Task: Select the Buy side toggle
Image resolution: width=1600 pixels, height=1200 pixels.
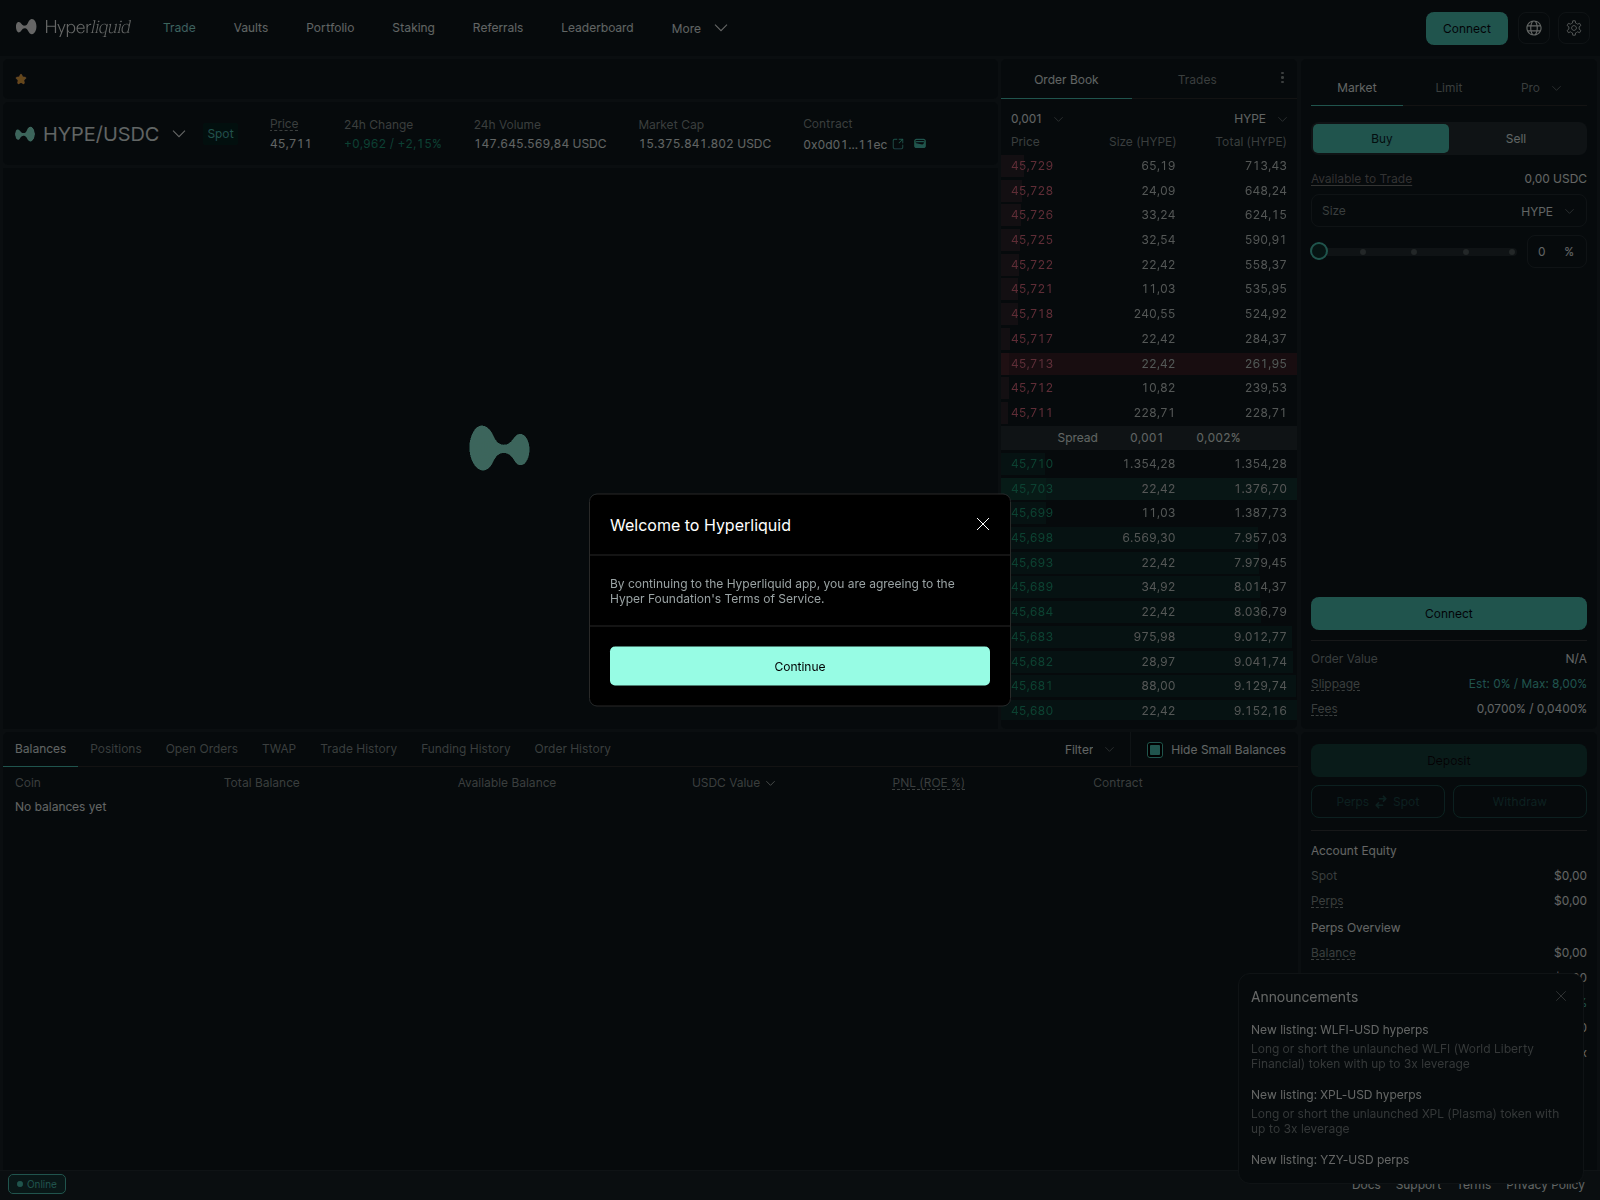Action: pyautogui.click(x=1381, y=139)
